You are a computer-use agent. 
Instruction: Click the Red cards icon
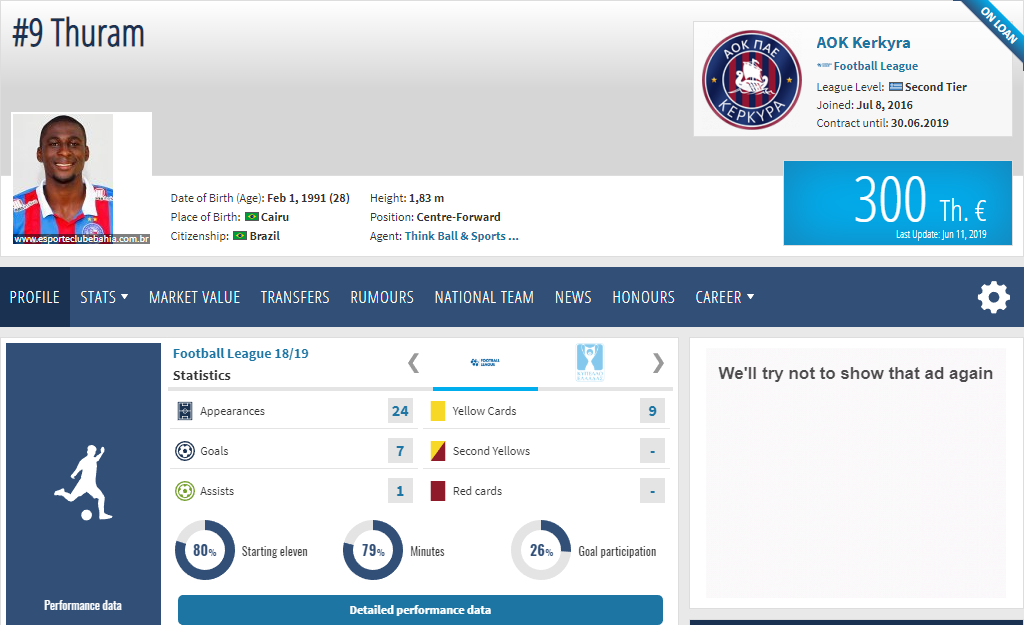(x=438, y=490)
